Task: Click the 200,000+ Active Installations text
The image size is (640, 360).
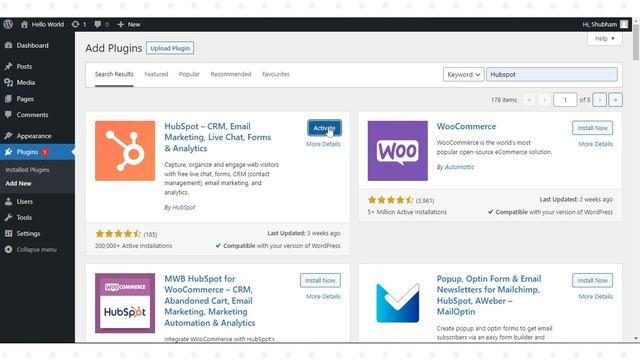Action: click(133, 246)
